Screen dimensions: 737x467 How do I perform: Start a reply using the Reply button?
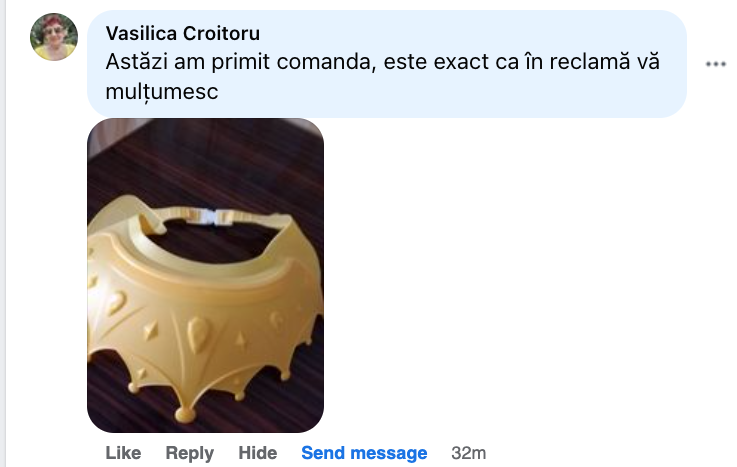coord(189,453)
